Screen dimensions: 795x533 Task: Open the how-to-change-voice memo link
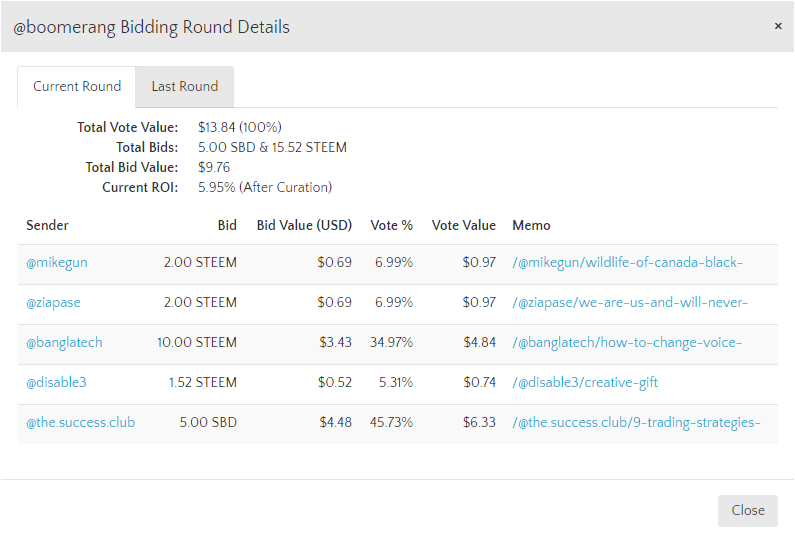[627, 343]
